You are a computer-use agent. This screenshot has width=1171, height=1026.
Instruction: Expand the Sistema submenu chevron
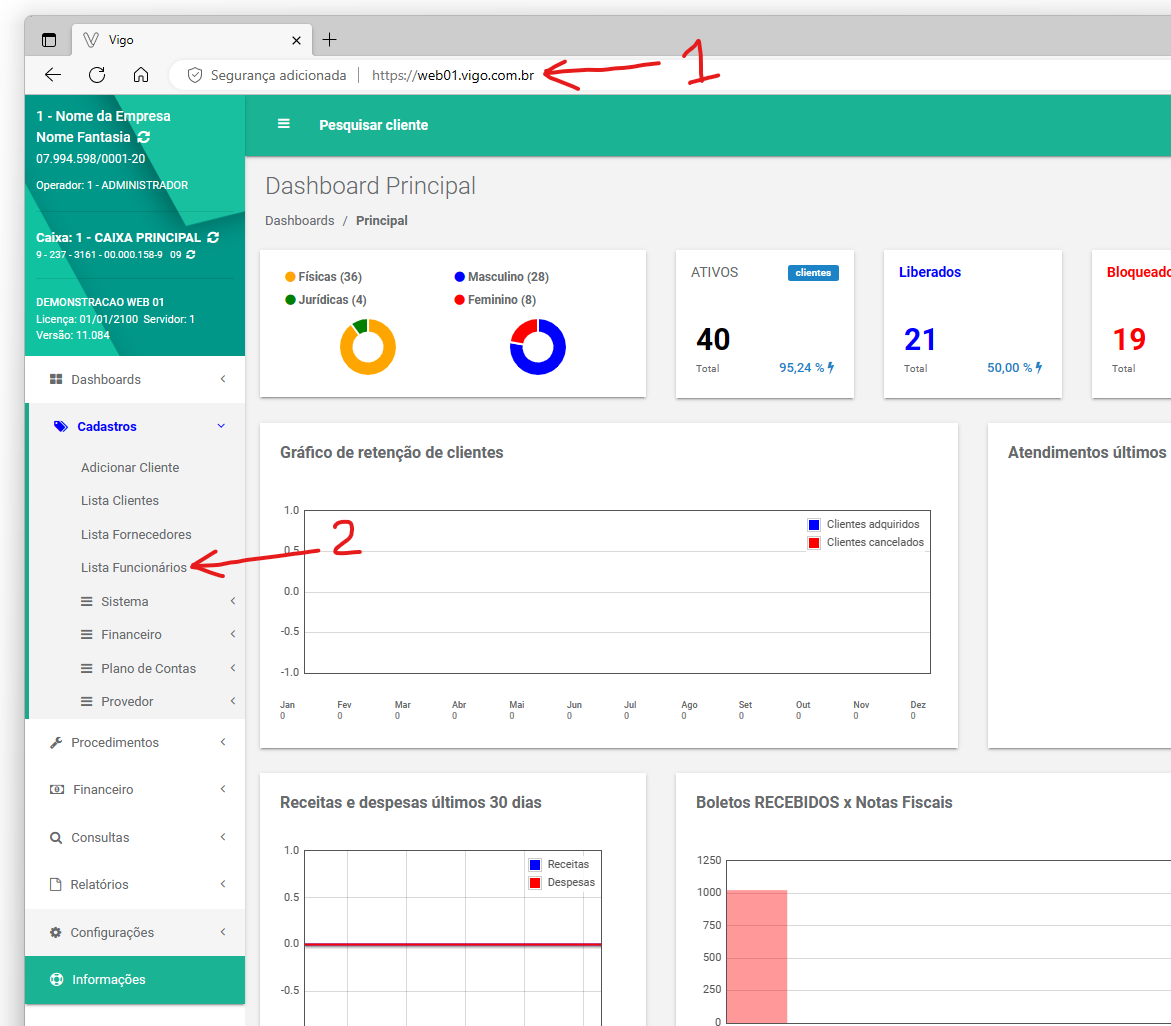(x=233, y=601)
